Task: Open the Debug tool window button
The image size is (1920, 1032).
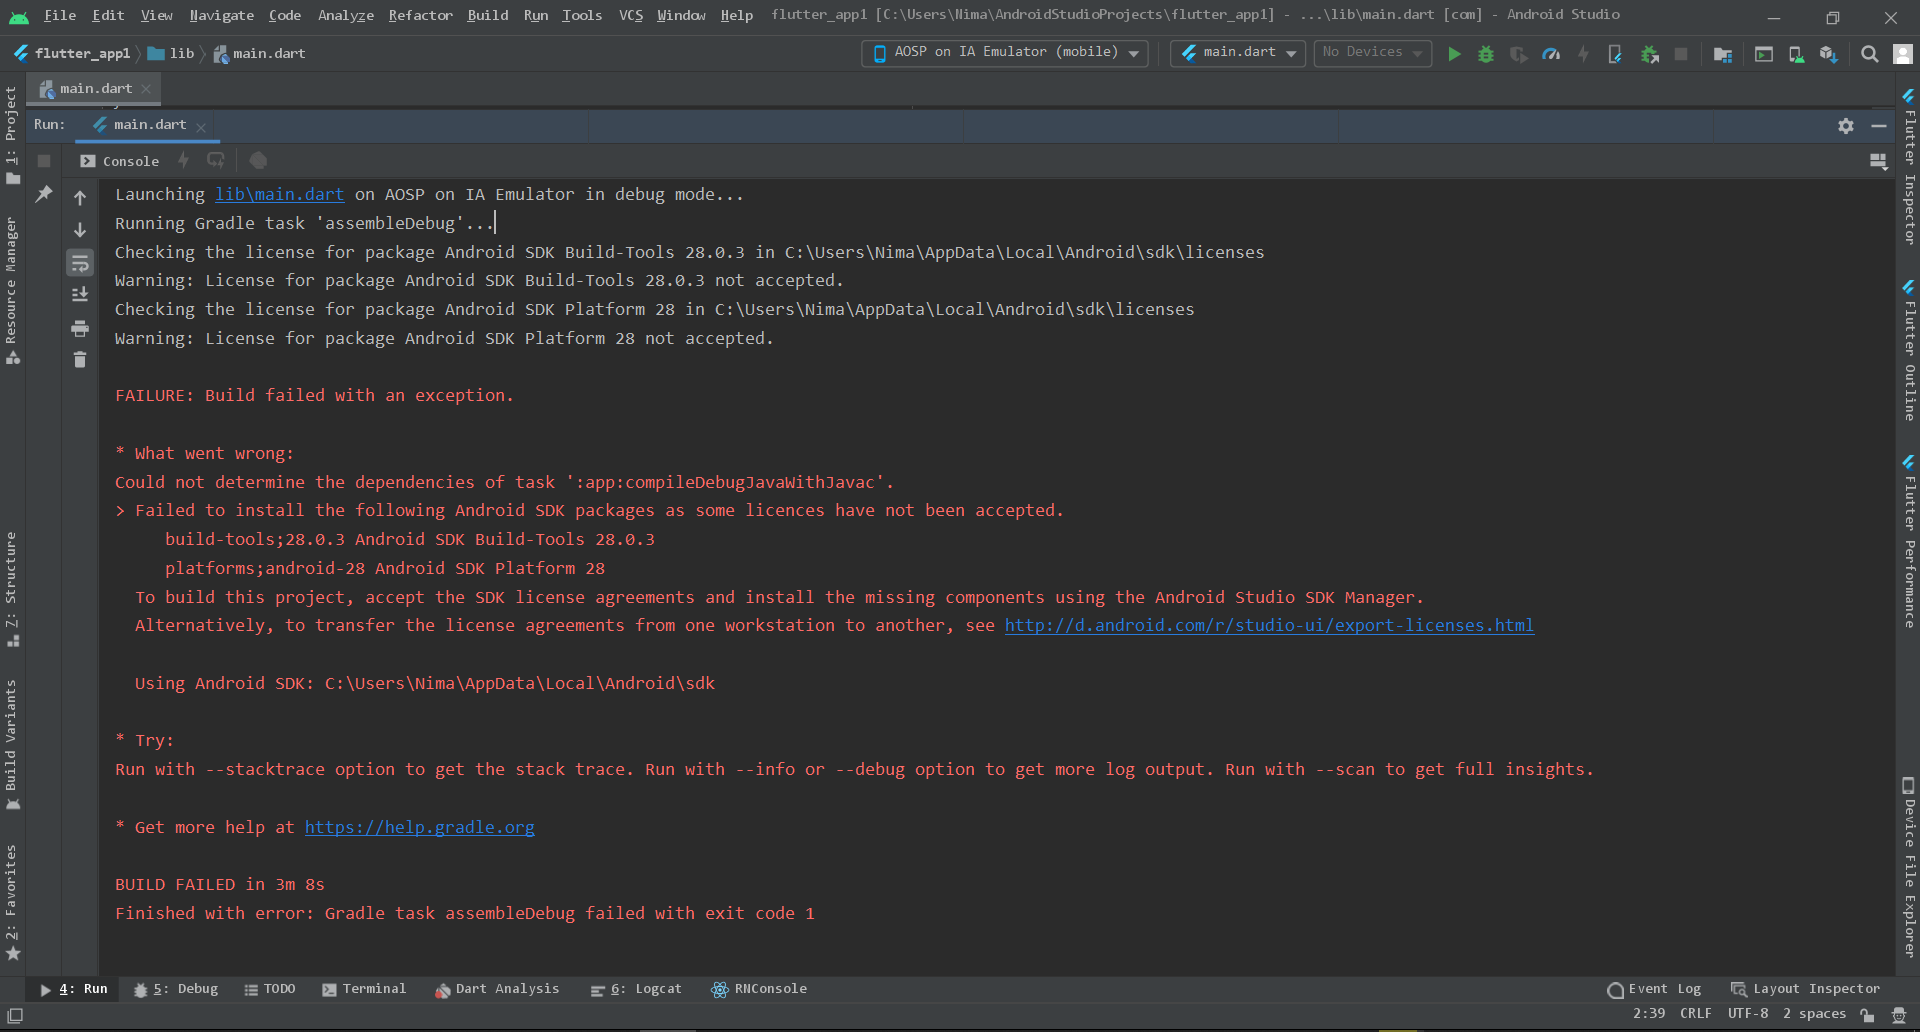Action: pos(176,989)
